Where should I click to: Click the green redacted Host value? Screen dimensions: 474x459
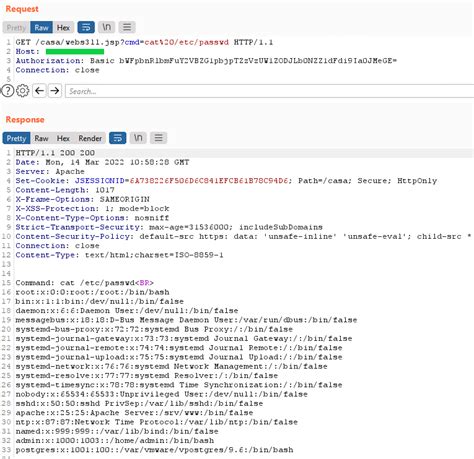pos(75,52)
